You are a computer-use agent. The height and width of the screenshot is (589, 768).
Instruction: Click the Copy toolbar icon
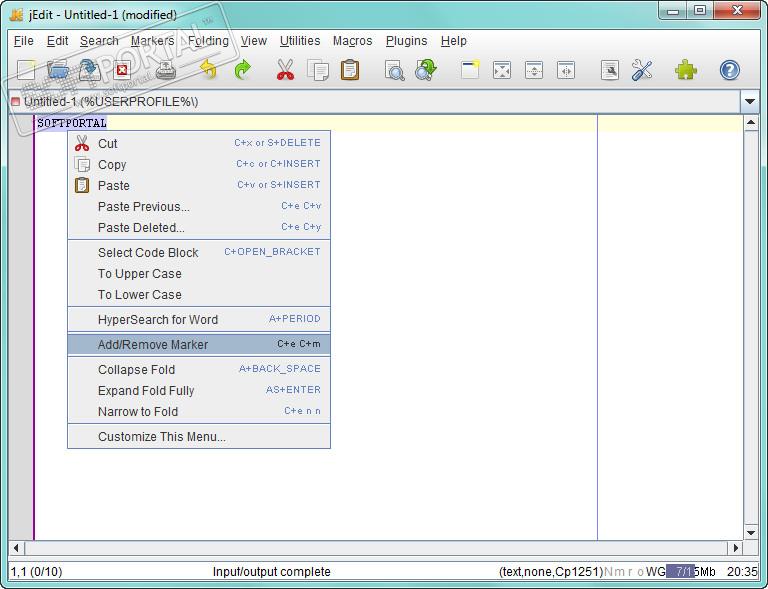click(x=318, y=70)
